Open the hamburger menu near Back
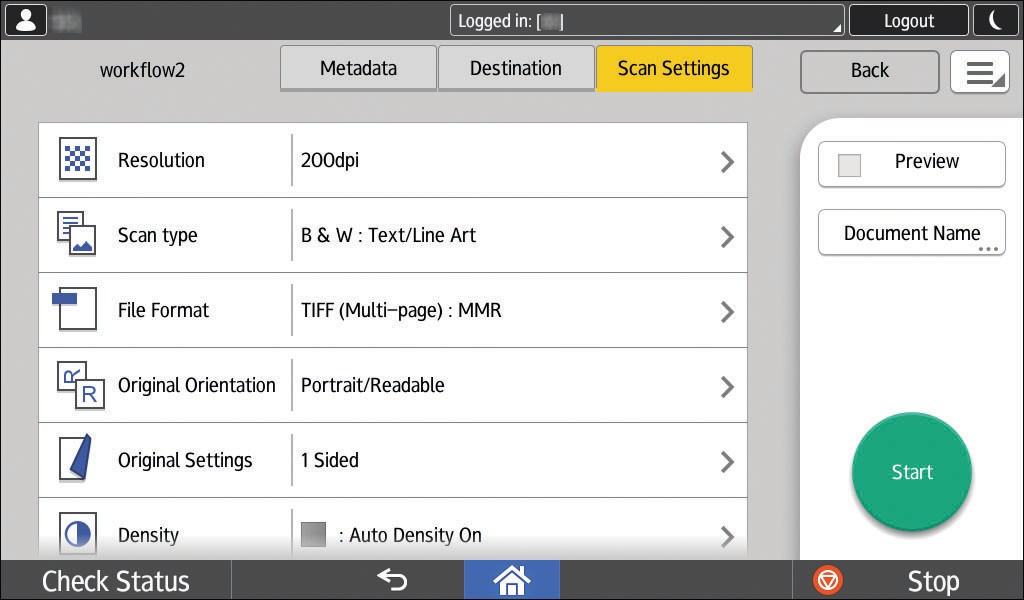The height and width of the screenshot is (600, 1024). tap(980, 71)
